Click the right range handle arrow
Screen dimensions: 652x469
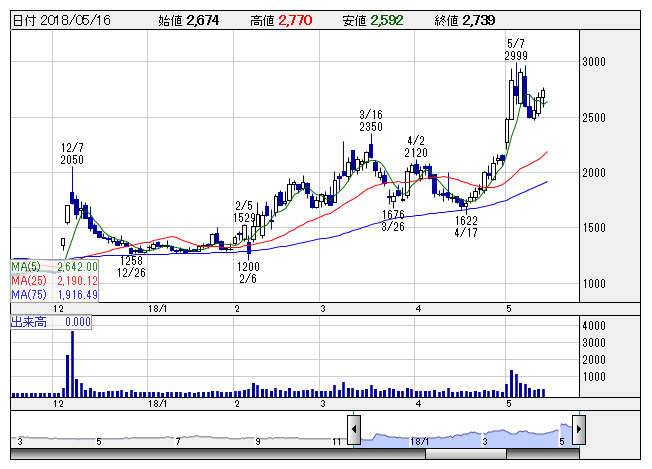tap(579, 429)
